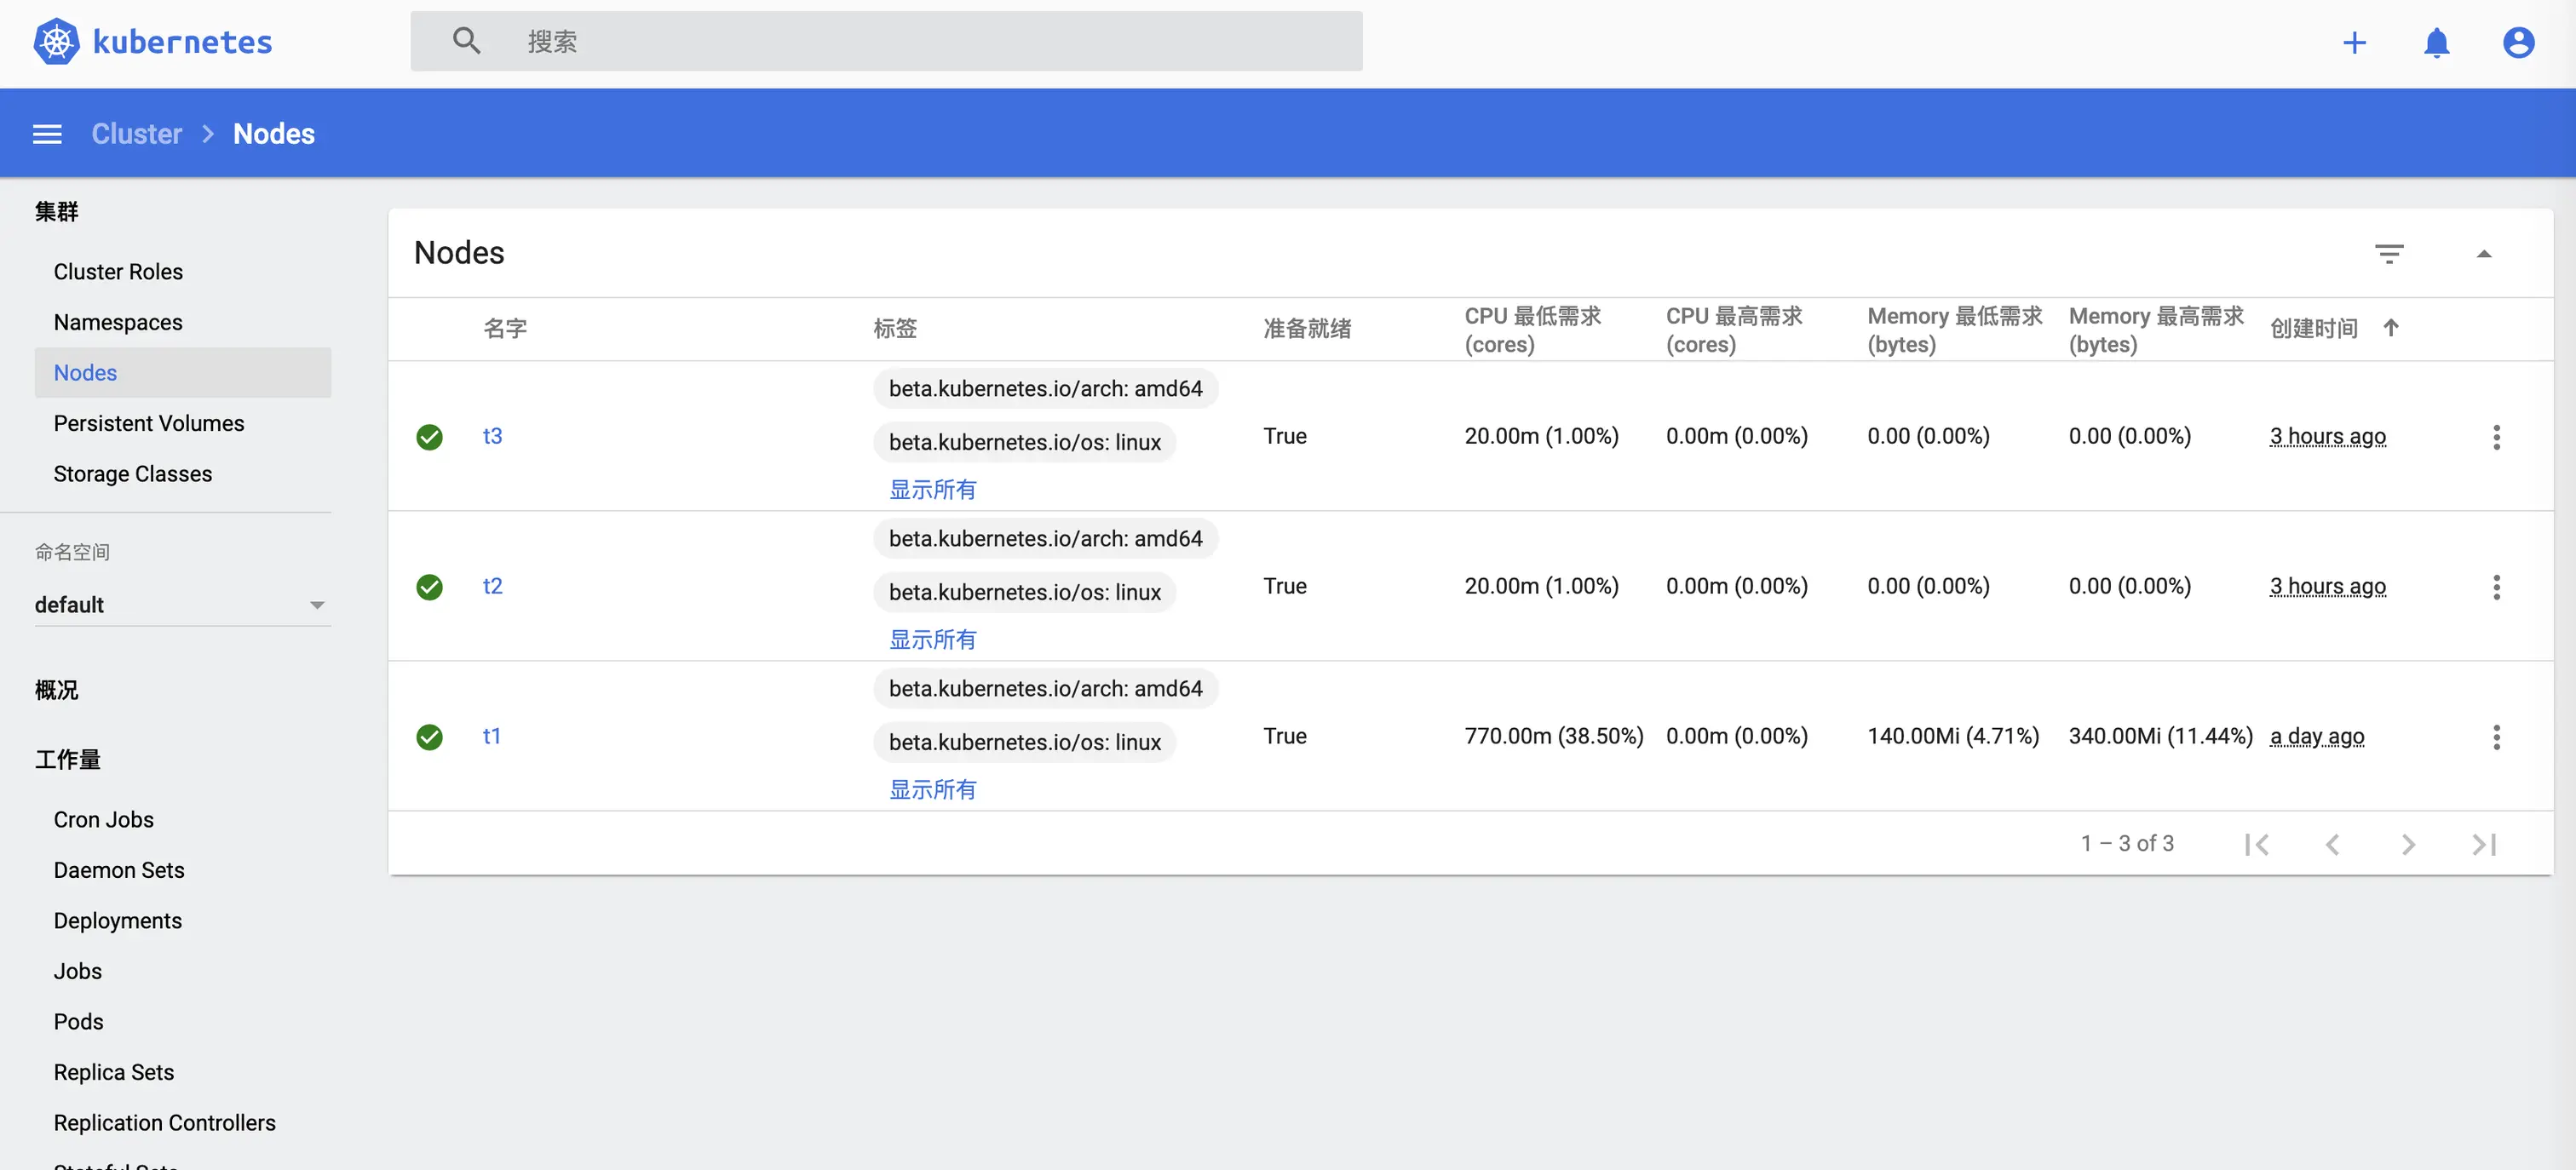This screenshot has width=2576, height=1170.
Task: Toggle the hamburger navigation menu
Action: (x=47, y=134)
